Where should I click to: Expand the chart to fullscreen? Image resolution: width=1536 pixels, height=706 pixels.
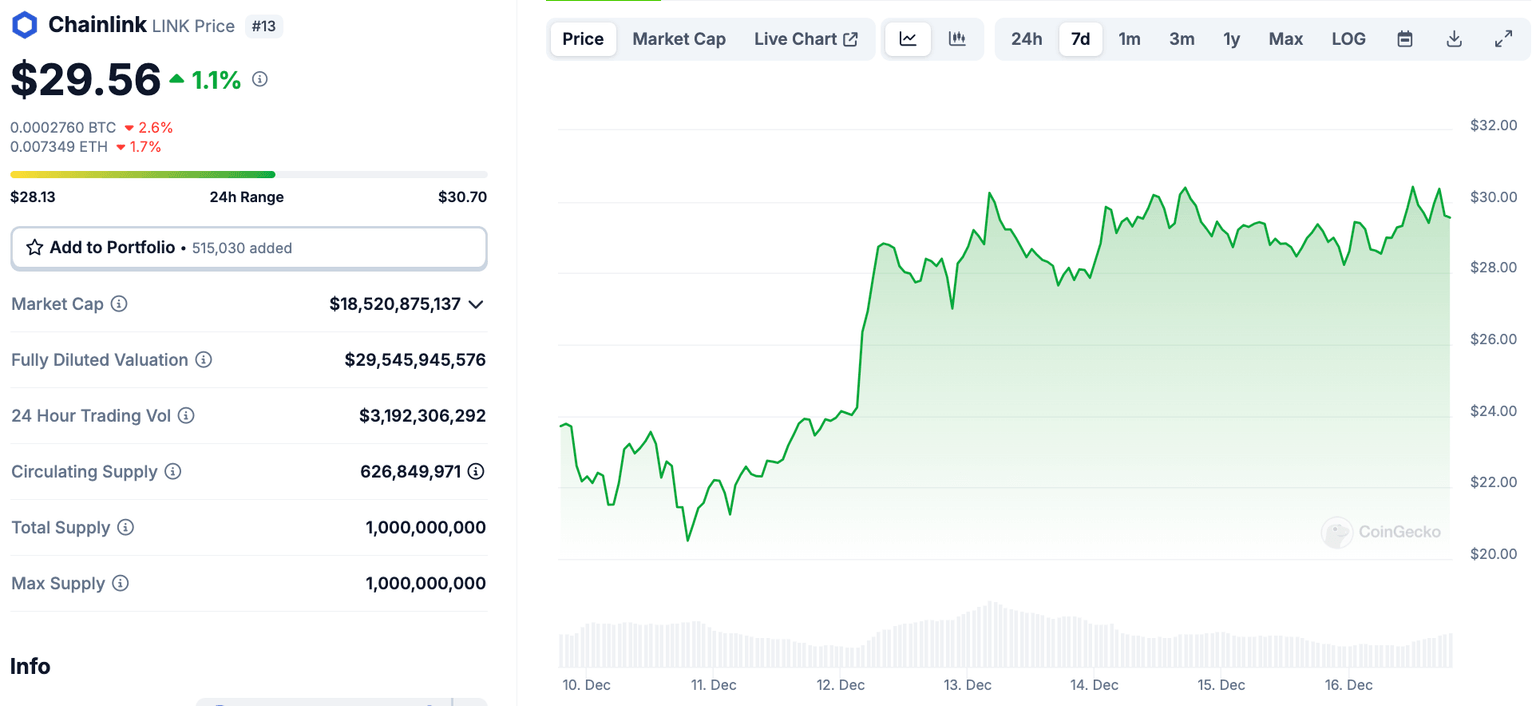click(1503, 39)
